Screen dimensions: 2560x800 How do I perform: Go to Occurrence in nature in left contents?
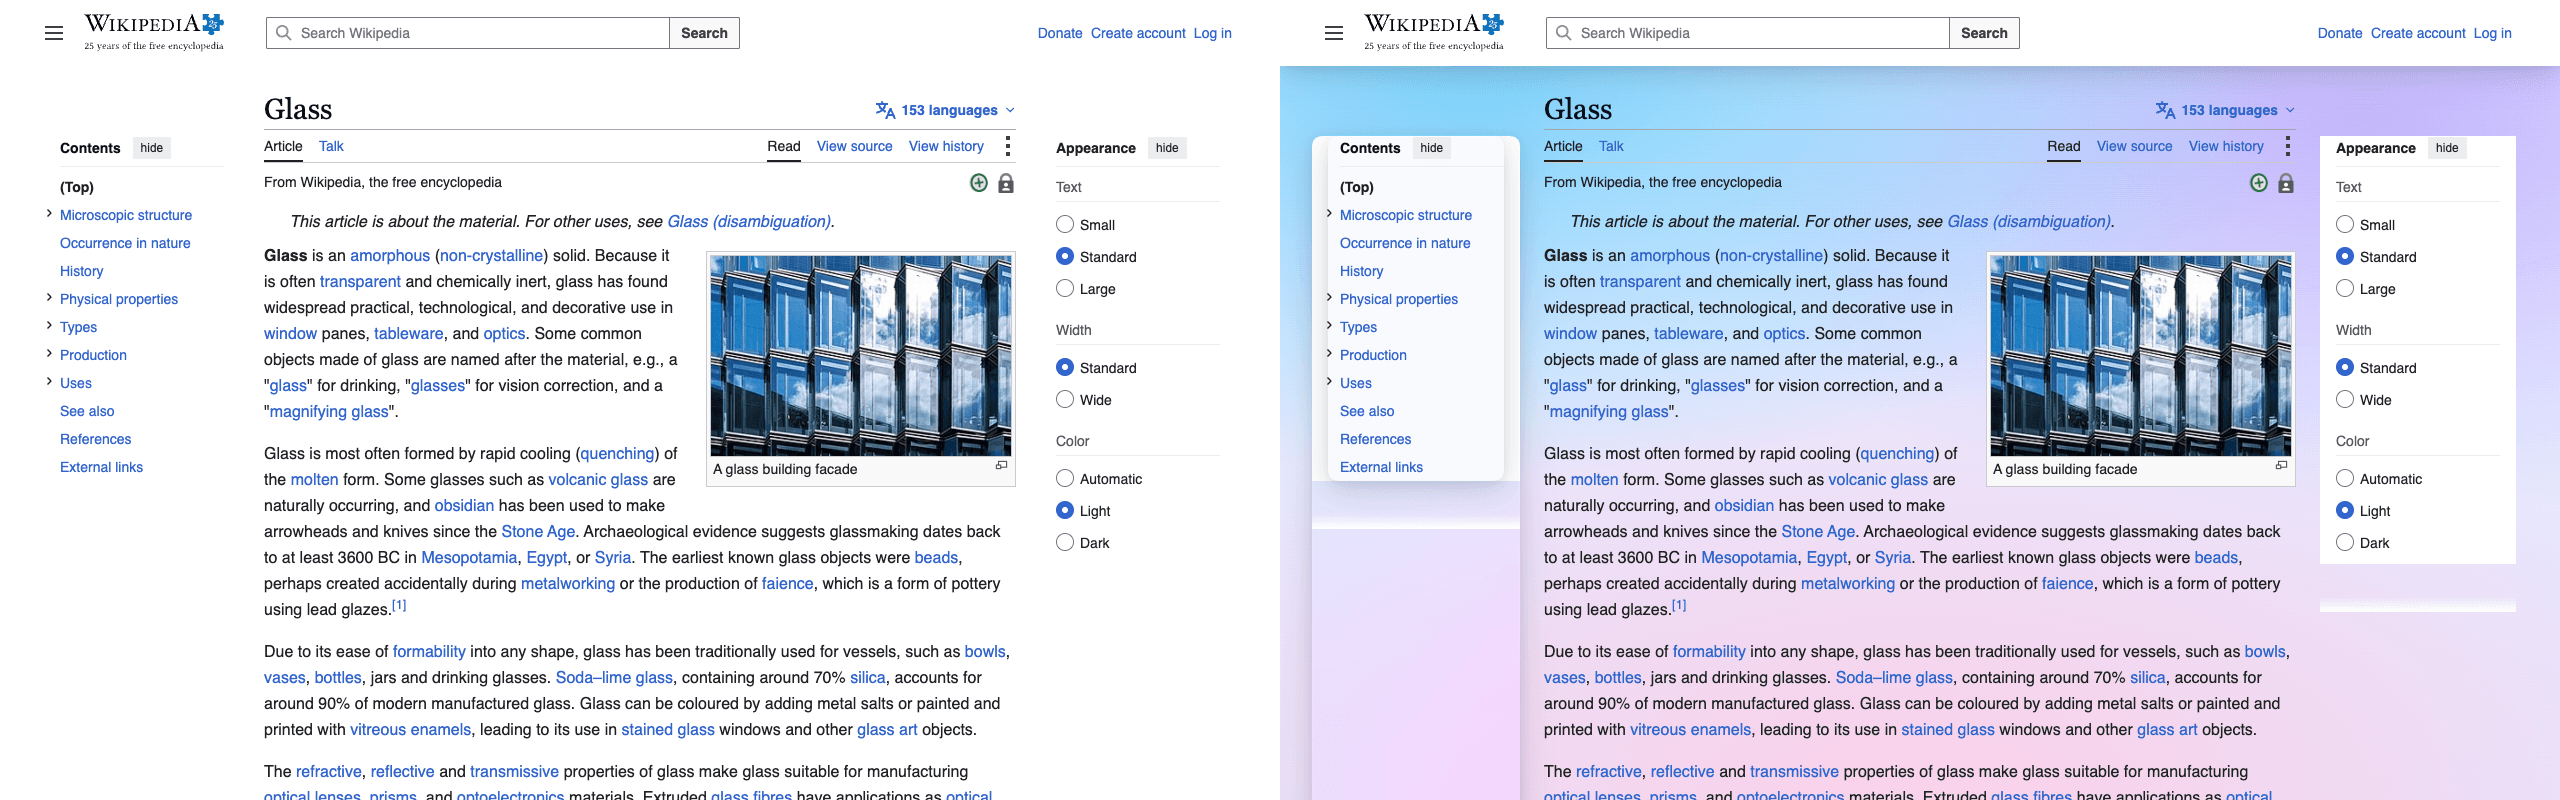pos(125,243)
